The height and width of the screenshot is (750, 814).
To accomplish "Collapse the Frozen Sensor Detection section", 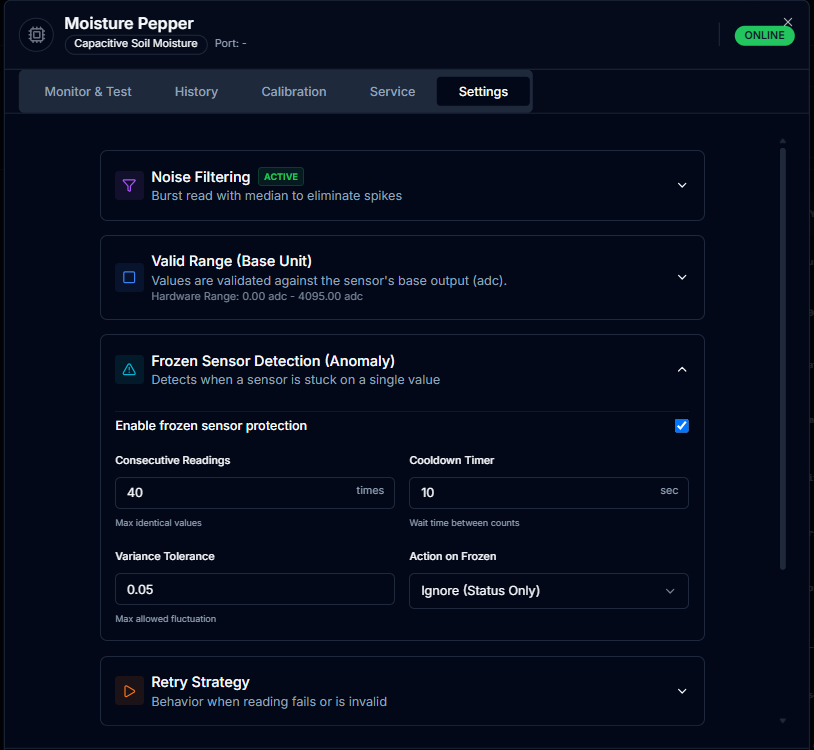I will click(x=682, y=370).
